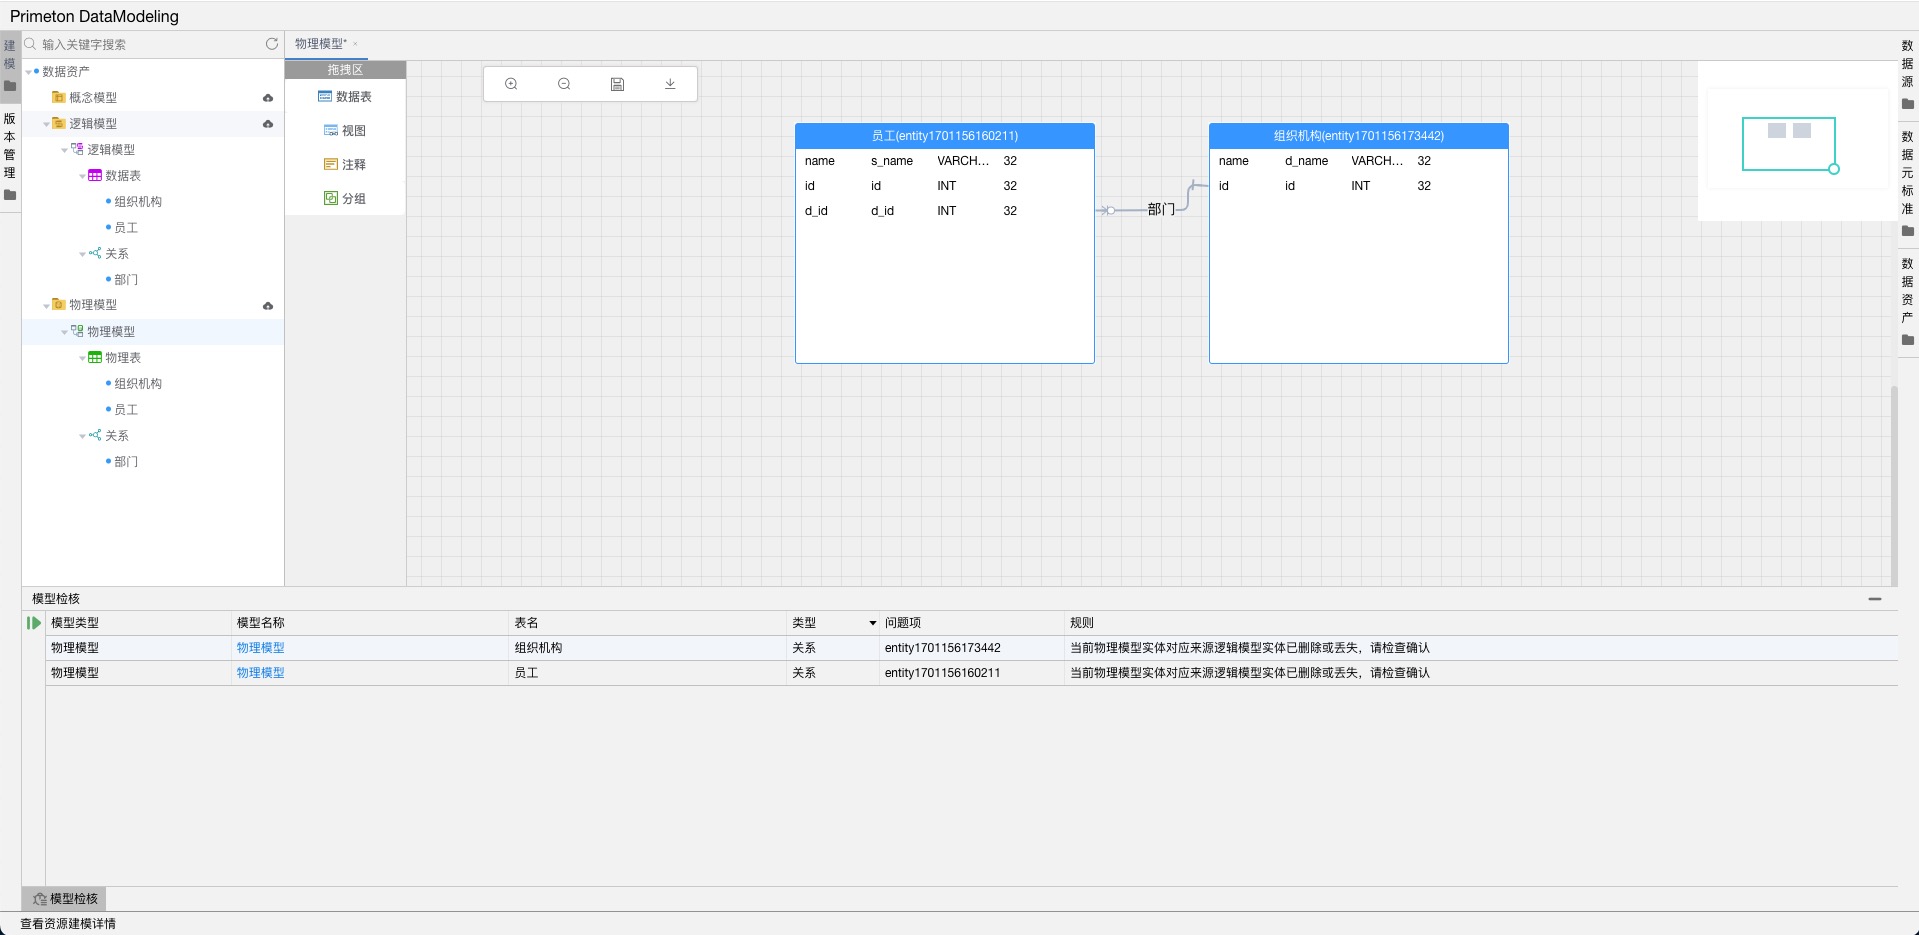Screen dimensions: 1919x935
Task: Click the cloud icon on the 物理模型 folder row
Action: [x=268, y=306]
